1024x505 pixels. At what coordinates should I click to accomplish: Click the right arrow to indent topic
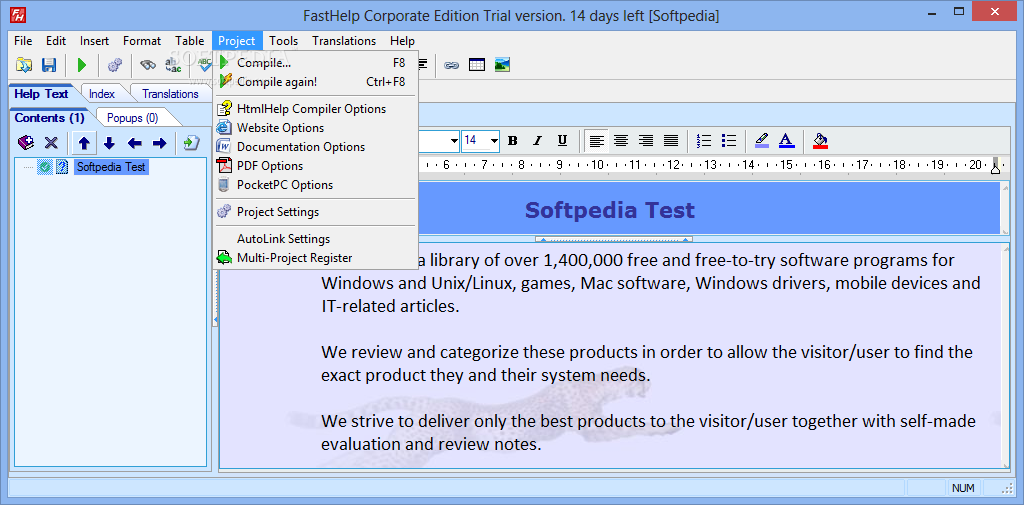[x=159, y=142]
